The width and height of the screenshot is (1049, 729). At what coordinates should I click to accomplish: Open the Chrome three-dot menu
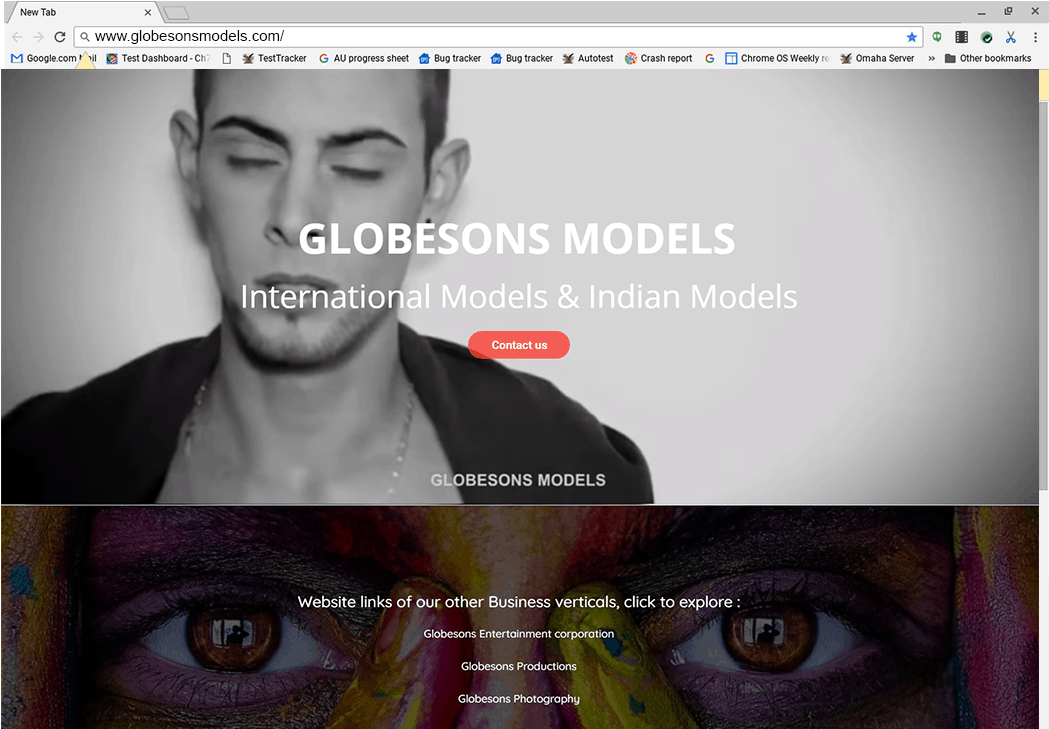[x=1035, y=37]
